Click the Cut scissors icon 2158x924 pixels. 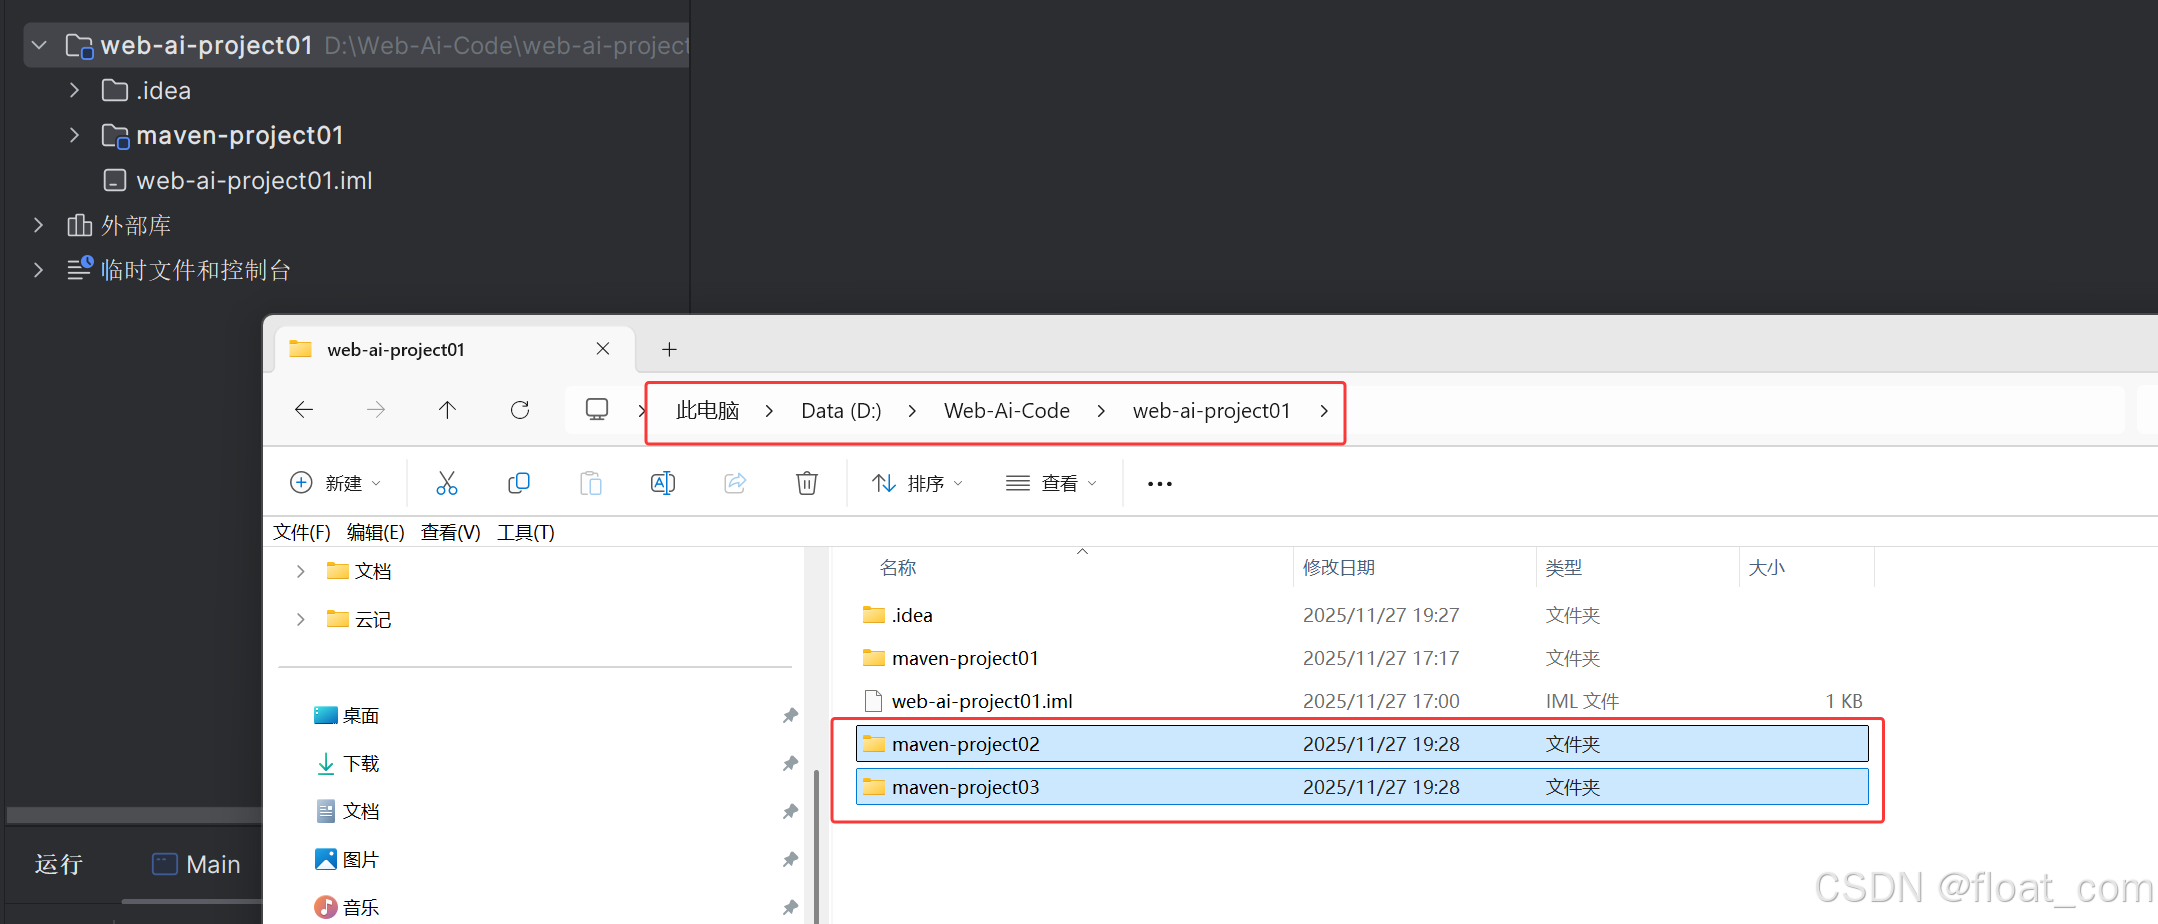click(x=447, y=484)
